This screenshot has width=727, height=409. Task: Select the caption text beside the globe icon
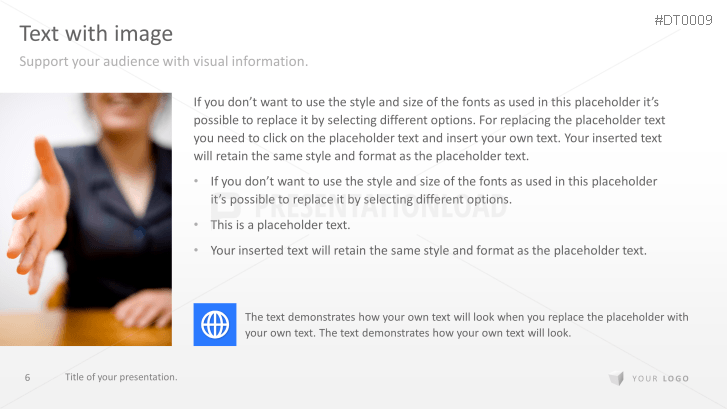click(x=466, y=325)
